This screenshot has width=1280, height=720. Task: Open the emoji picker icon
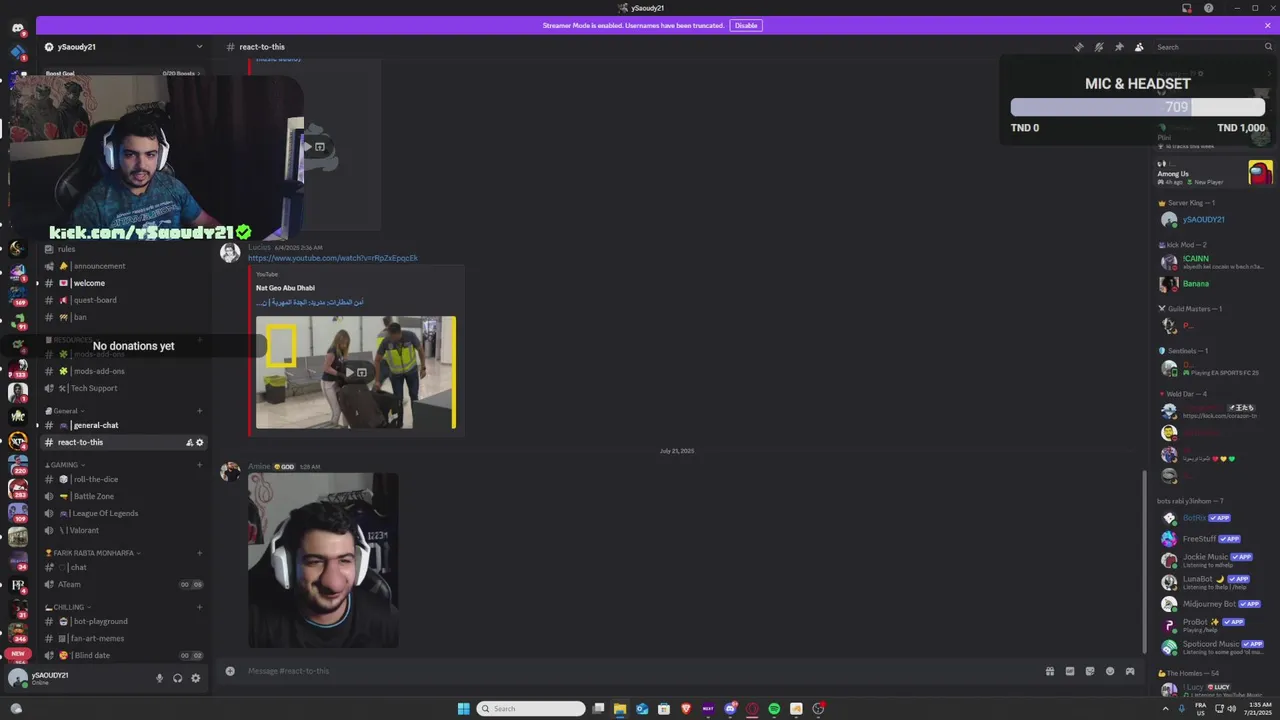[x=1110, y=671]
